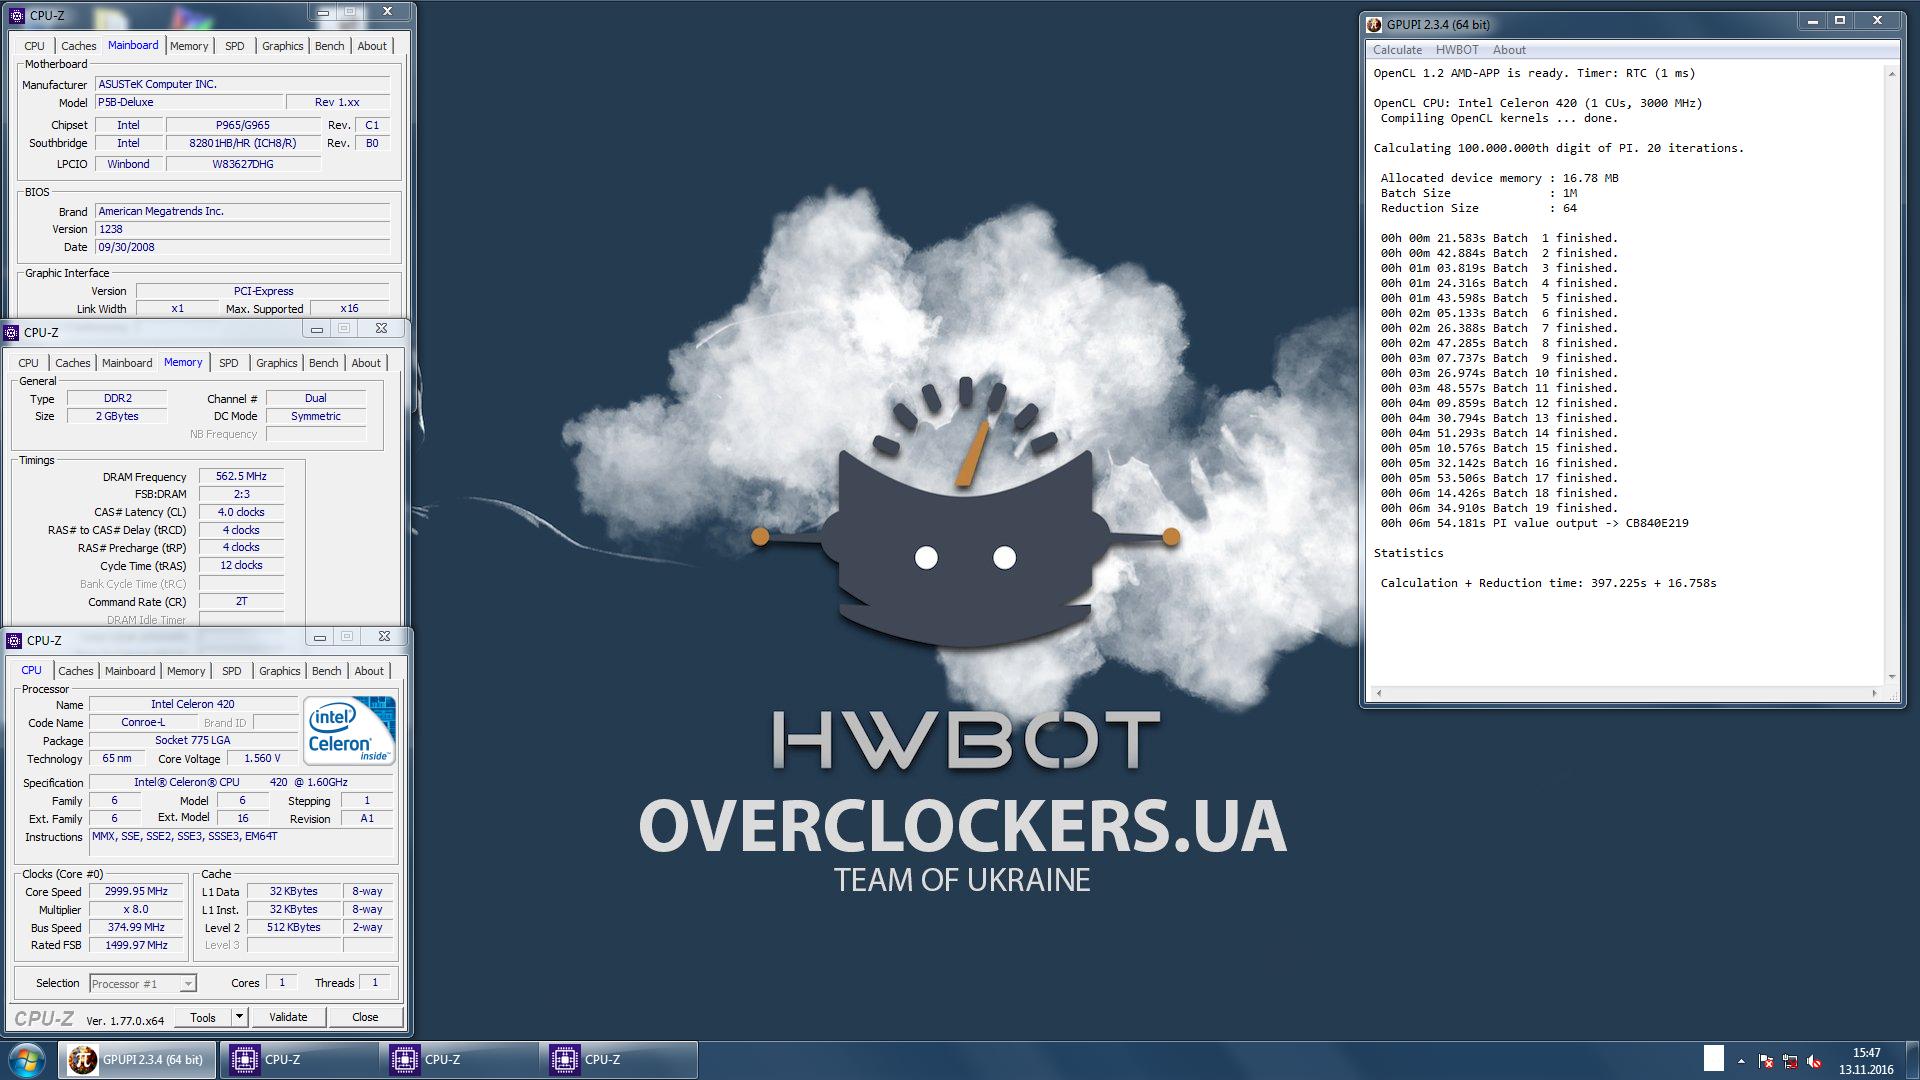The image size is (1920, 1080).
Task: Switch to Caches tab in Mainboard window
Action: 78,46
